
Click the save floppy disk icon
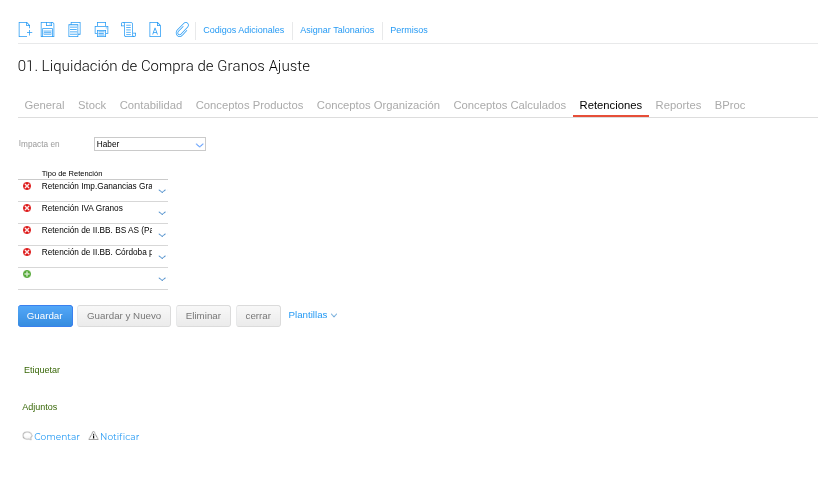(x=47, y=30)
